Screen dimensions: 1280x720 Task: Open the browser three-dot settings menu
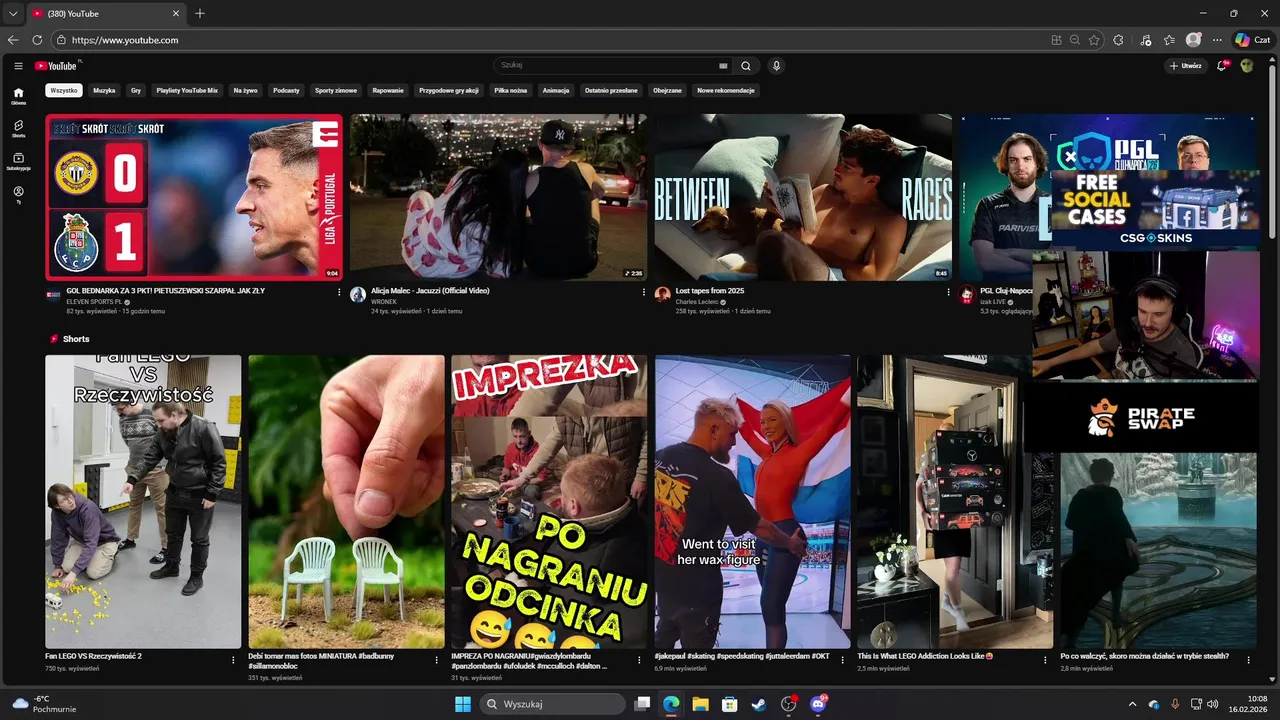pyautogui.click(x=1217, y=40)
